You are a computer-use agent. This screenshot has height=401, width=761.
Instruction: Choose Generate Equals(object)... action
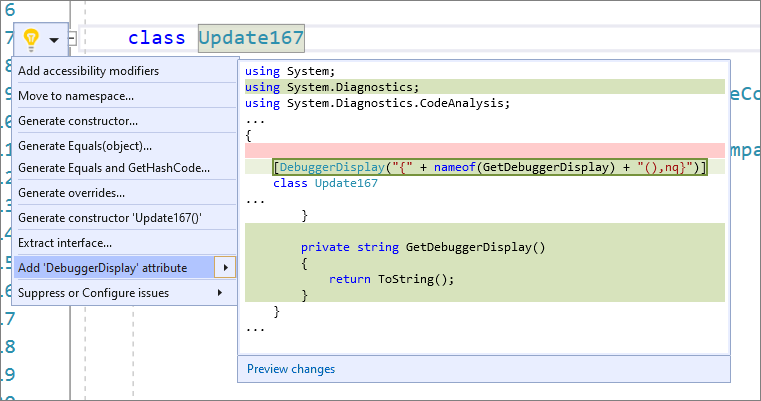coord(84,146)
